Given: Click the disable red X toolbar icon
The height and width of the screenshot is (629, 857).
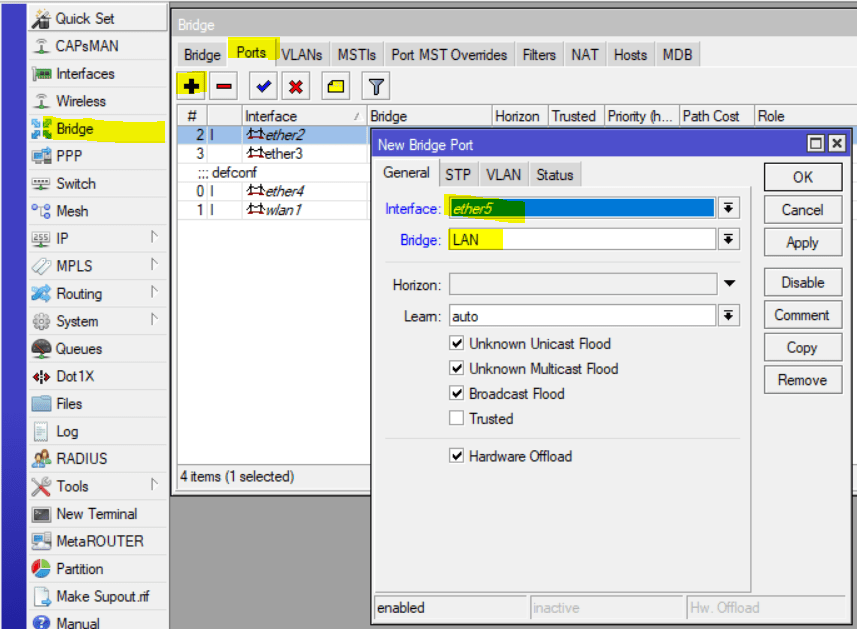Looking at the screenshot, I should [296, 86].
